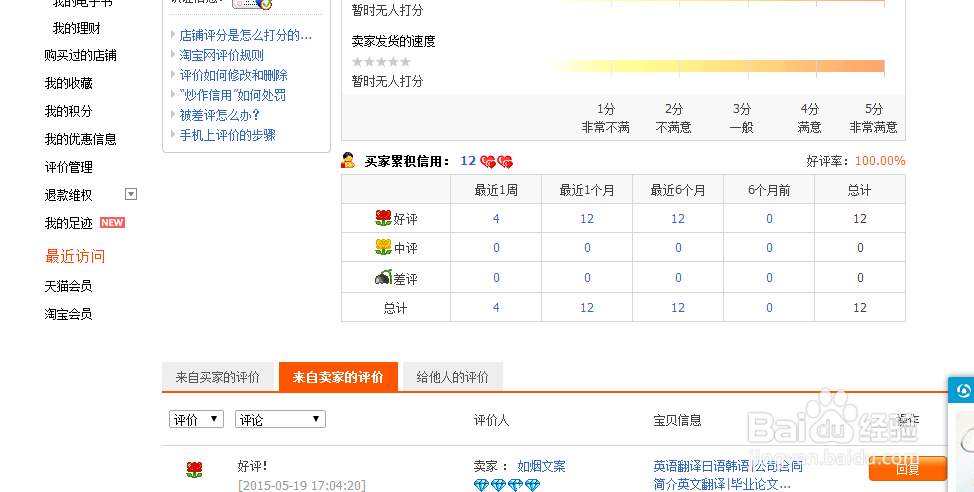Viewport: 974px width, 492px height.
Task: Click the 最近访问 sidebar heading
Action: coord(75,256)
